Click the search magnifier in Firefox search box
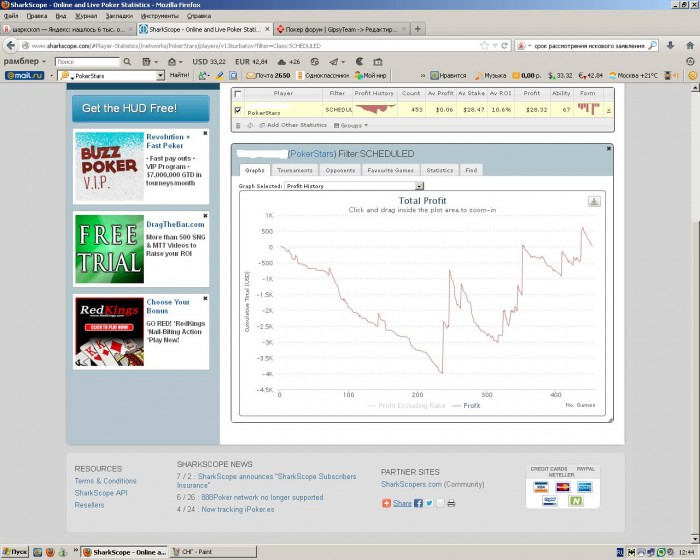This screenshot has width=700, height=560. coord(652,46)
